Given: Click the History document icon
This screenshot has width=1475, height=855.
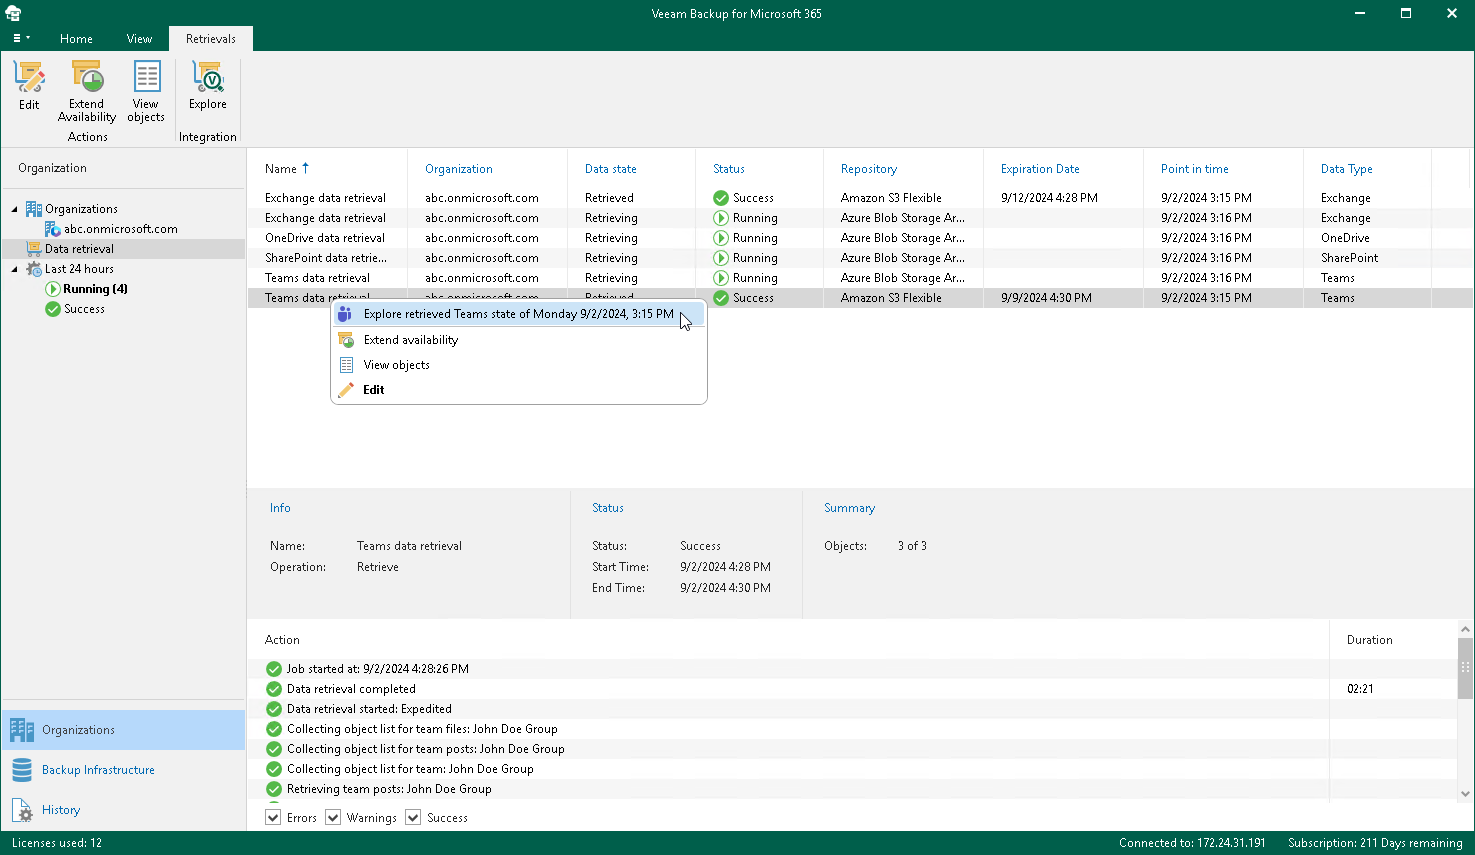Looking at the screenshot, I should pos(22,810).
